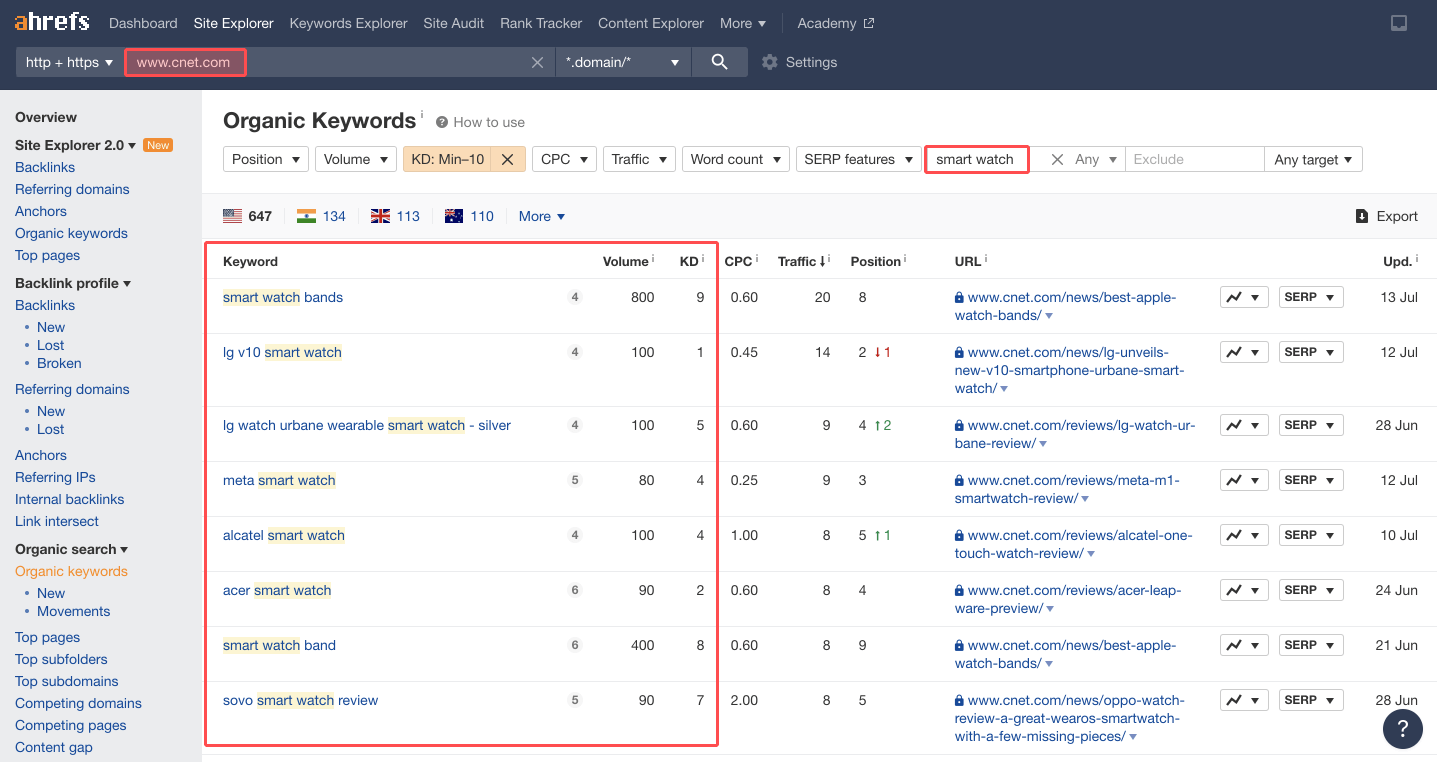This screenshot has width=1437, height=762.
Task: Open the notifications screen icon top right
Action: (1399, 23)
